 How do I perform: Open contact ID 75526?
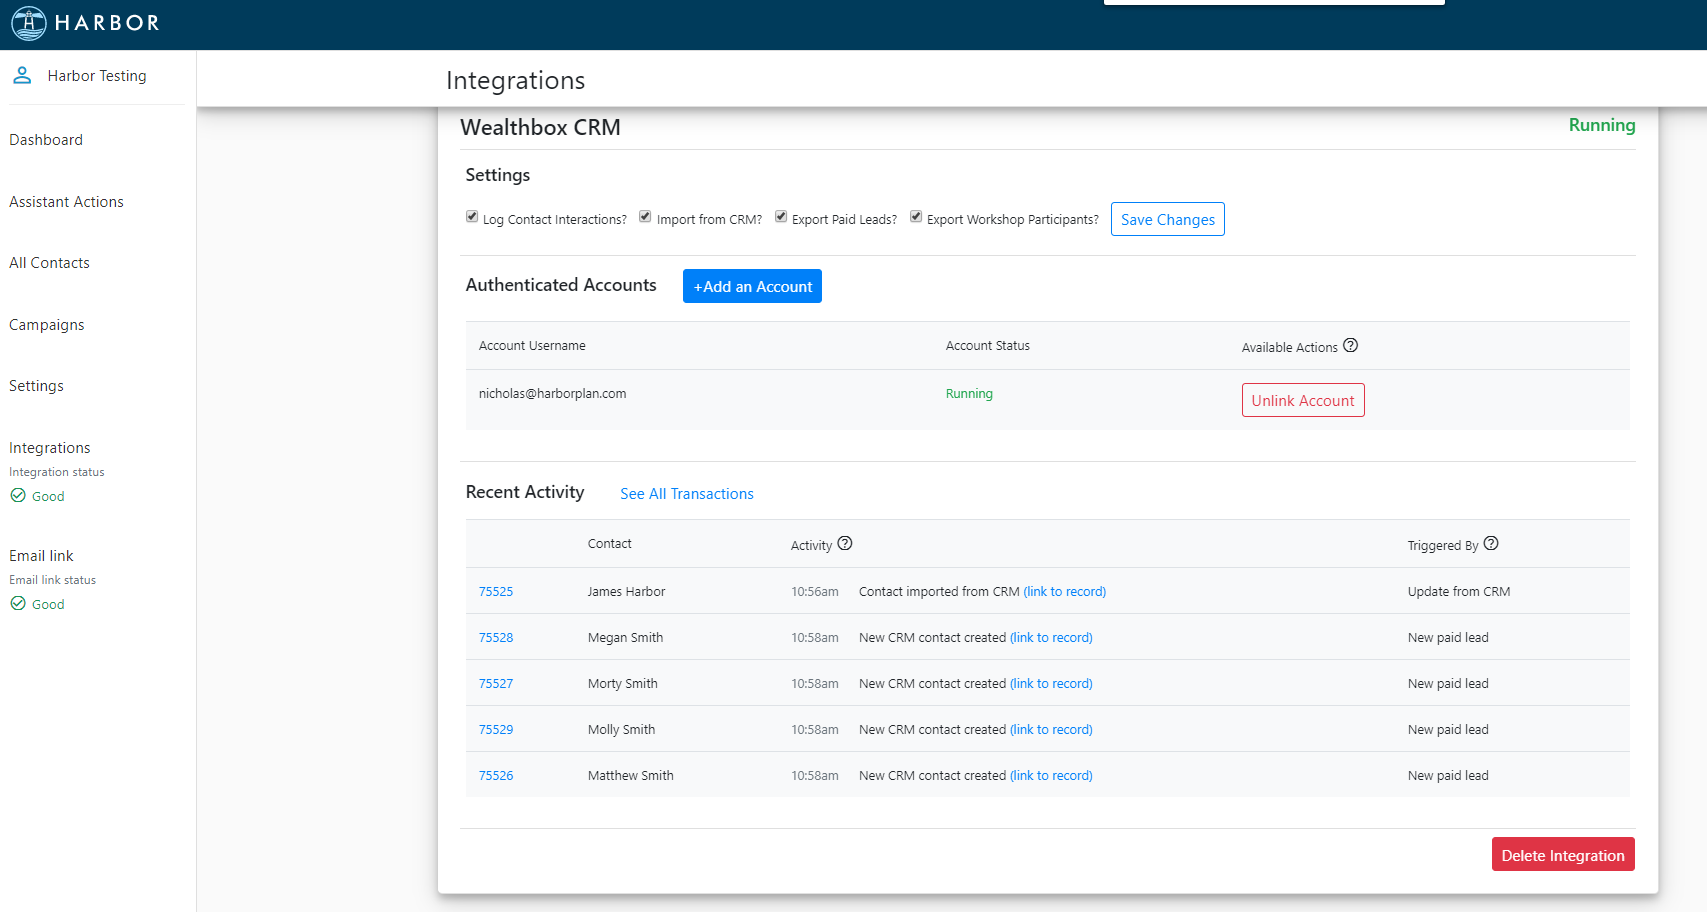pyautogui.click(x=496, y=776)
